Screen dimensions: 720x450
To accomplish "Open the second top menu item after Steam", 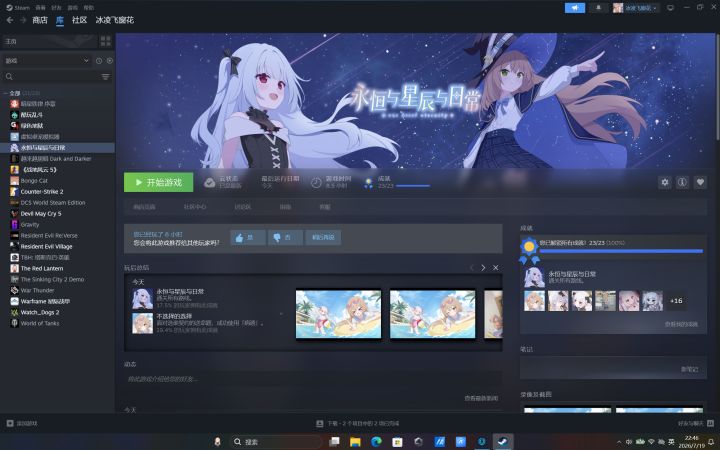I will point(40,7).
